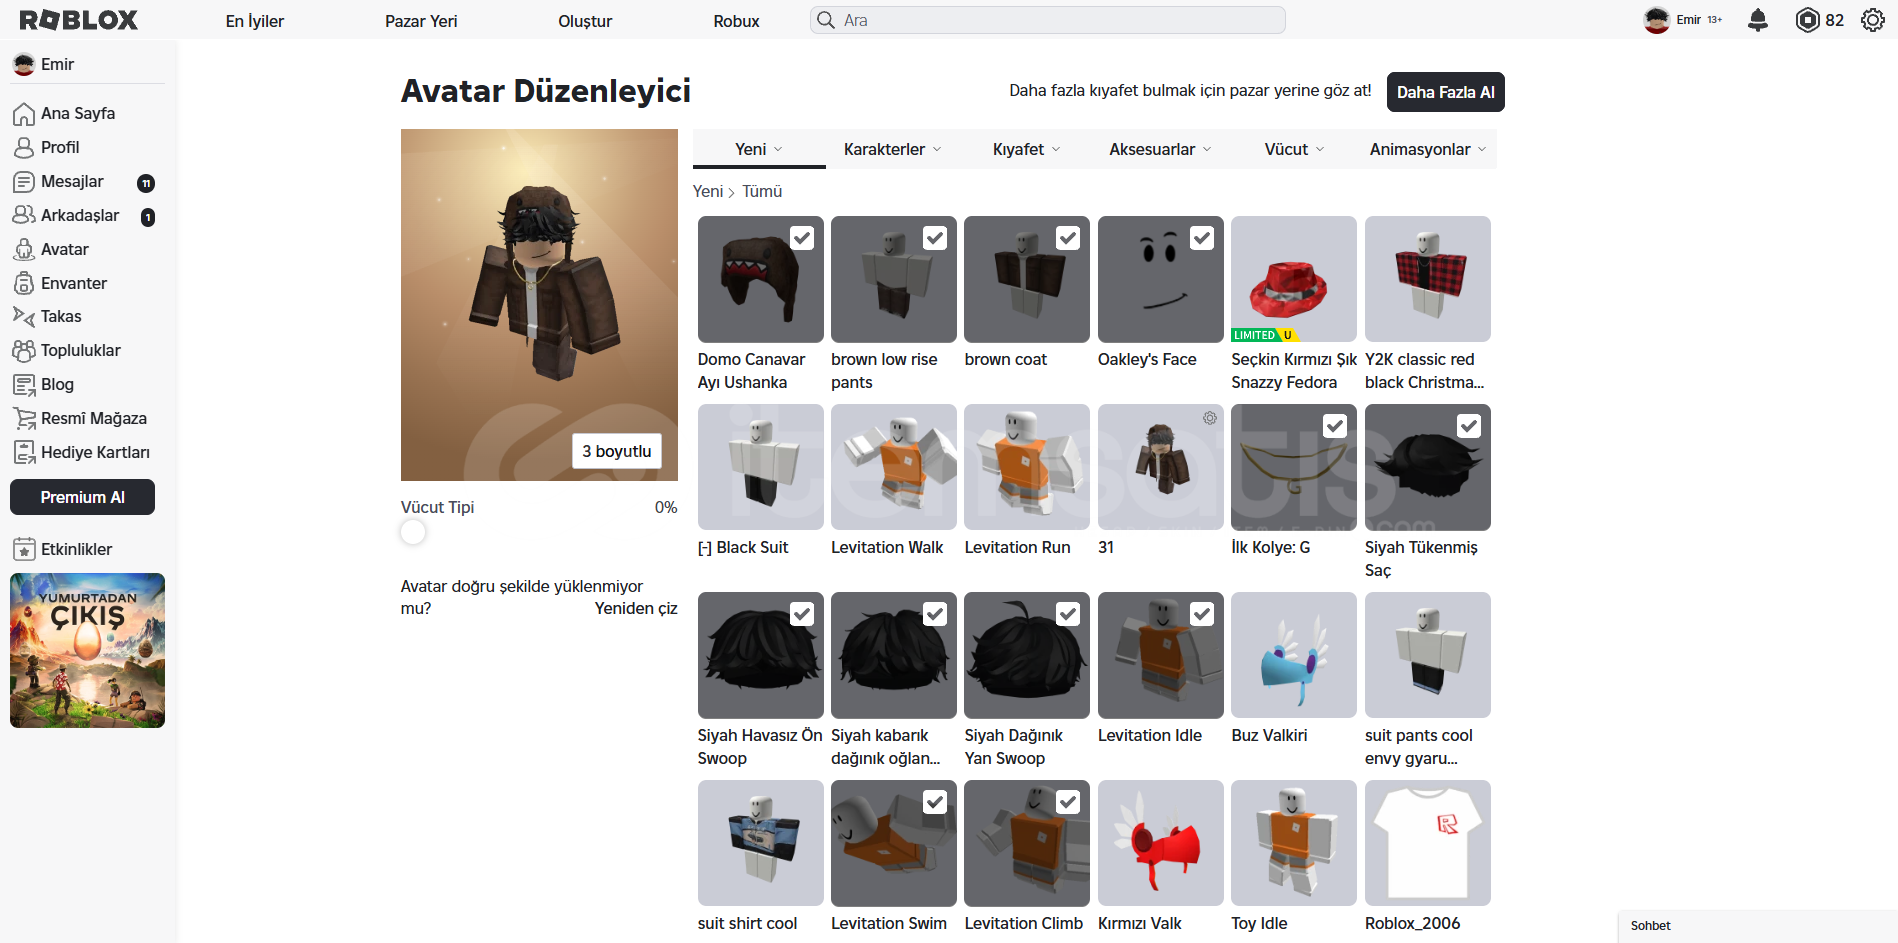
Task: Click the Takas trade icon
Action: 24,316
